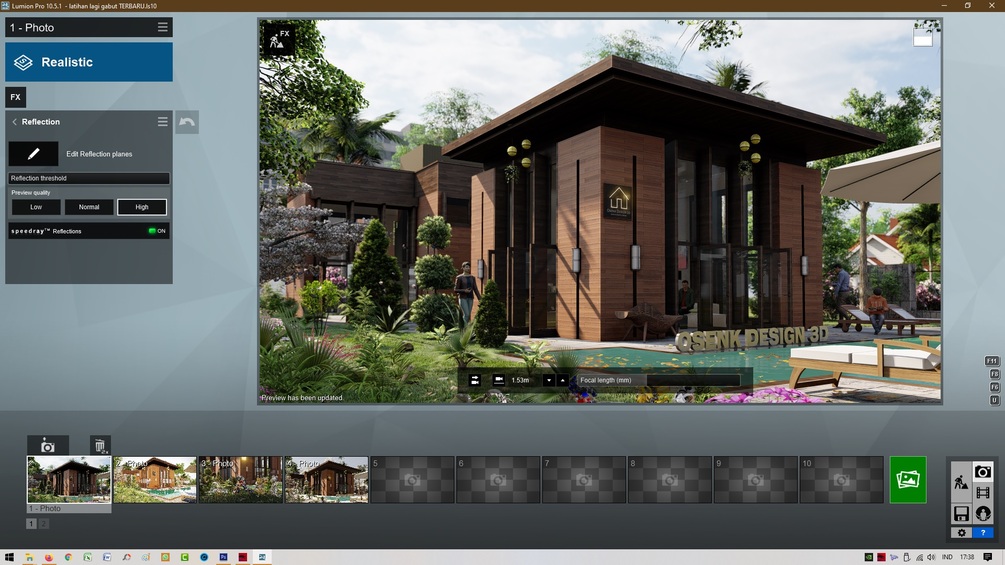
Task: Click the Realistic style button
Action: (x=89, y=62)
